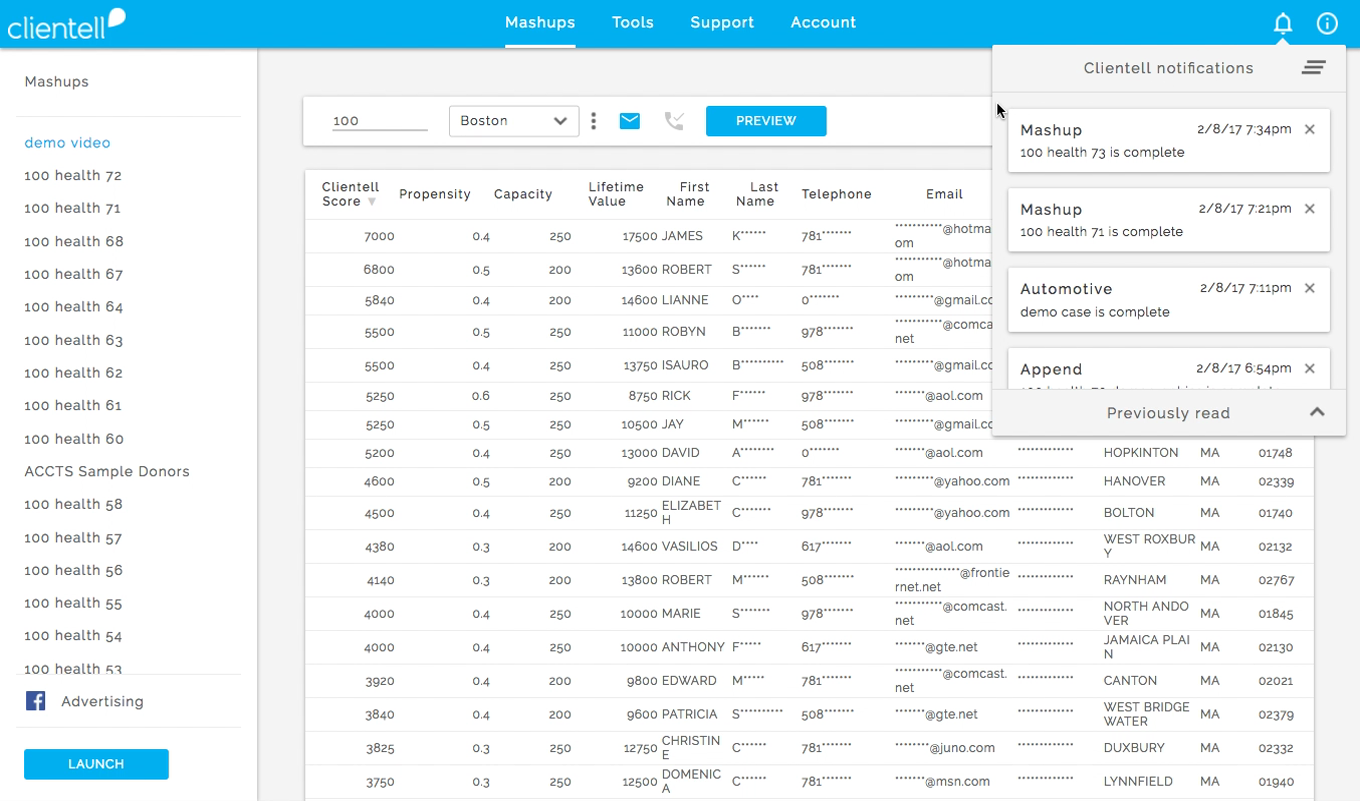1360x801 pixels.
Task: Dismiss the 100 health 73 notification
Action: point(1310,130)
